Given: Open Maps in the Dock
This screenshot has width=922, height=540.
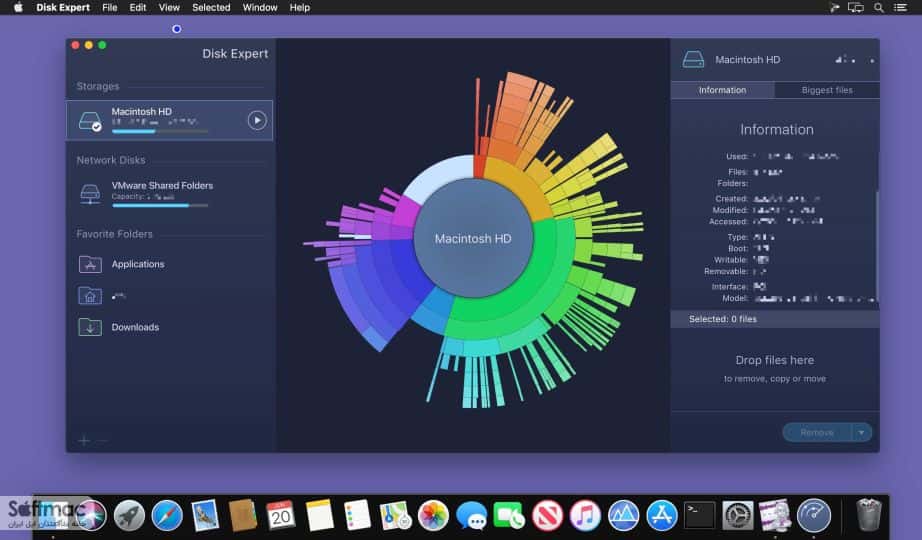Looking at the screenshot, I should pos(395,516).
